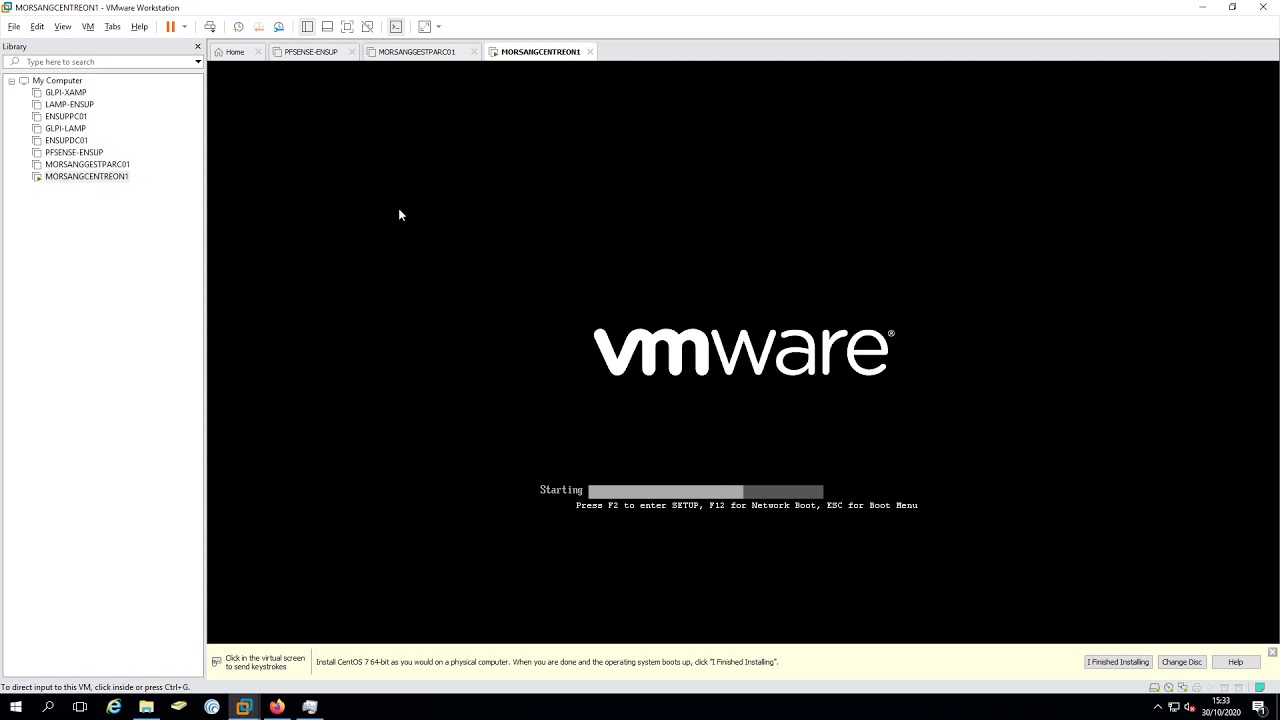Click the hard disk device status icon
This screenshot has width=1280, height=720.
click(1154, 688)
